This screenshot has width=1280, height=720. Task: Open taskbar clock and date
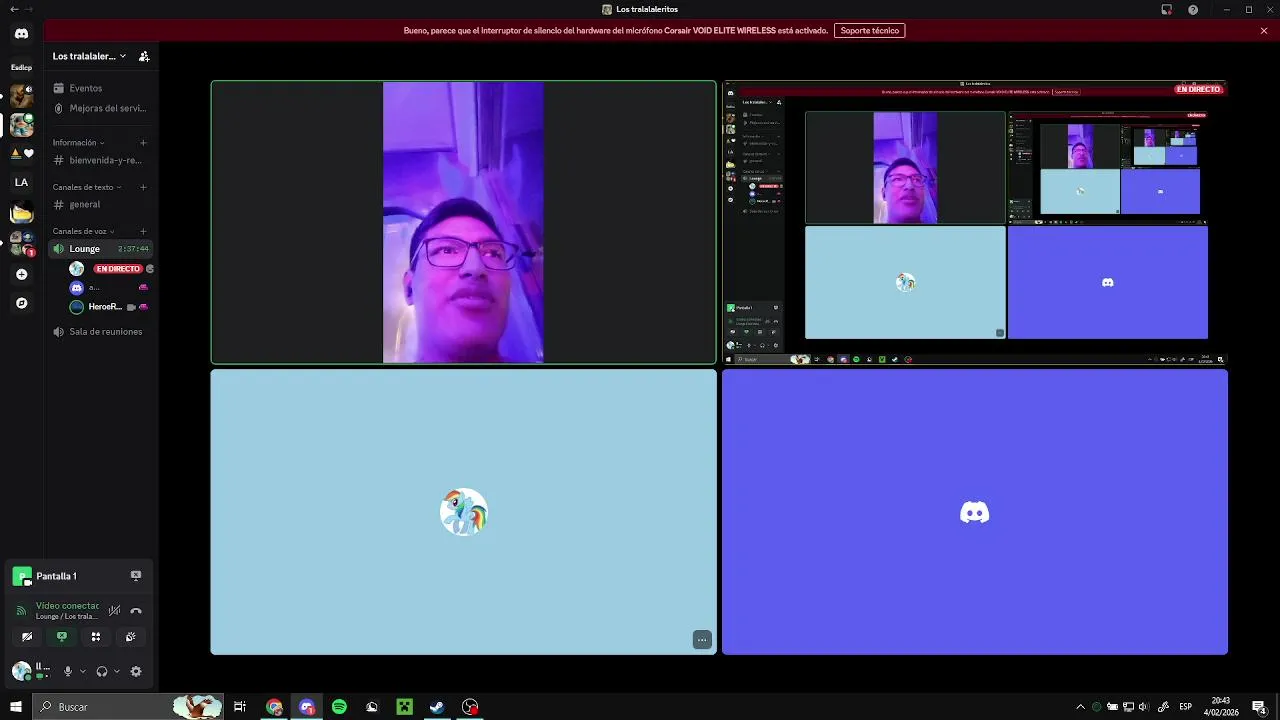pos(1221,707)
